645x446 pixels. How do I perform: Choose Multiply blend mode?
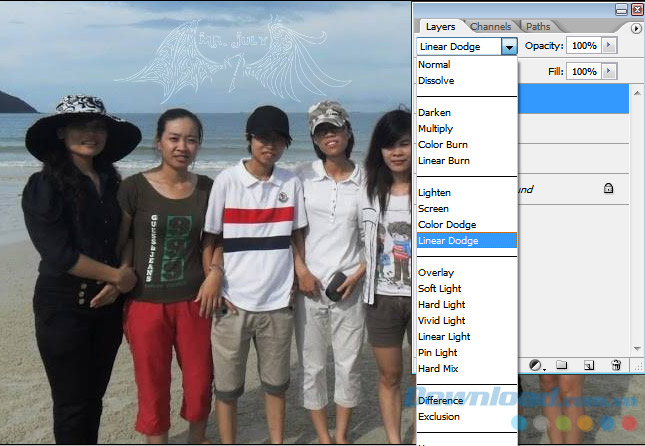[436, 129]
